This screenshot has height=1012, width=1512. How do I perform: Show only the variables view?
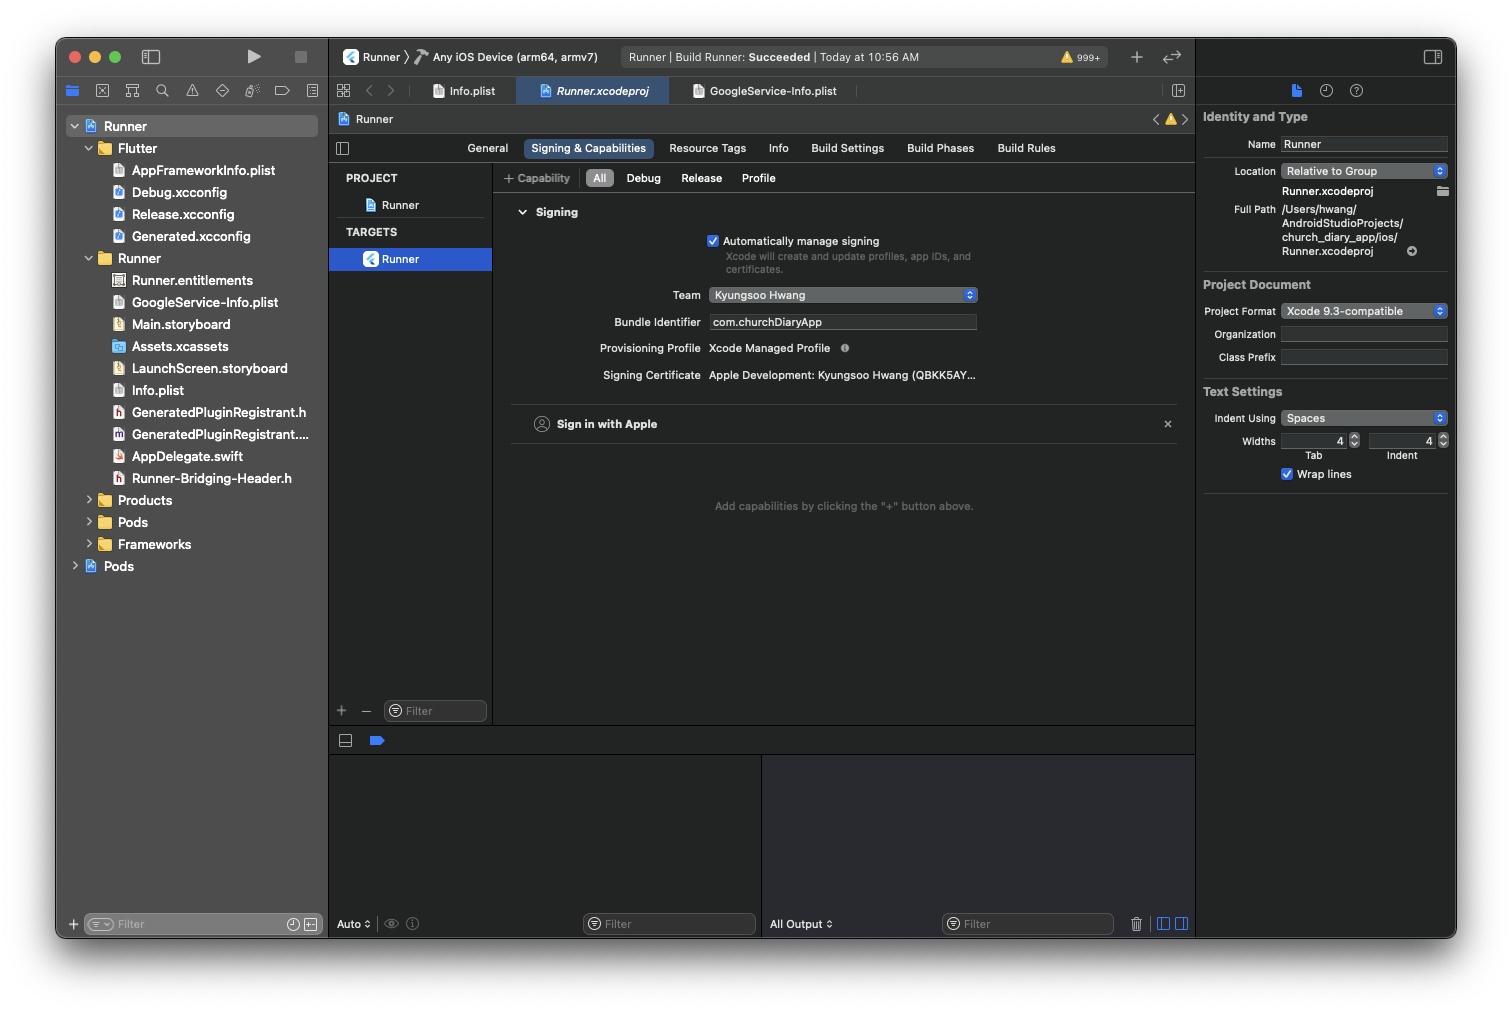coord(1163,924)
